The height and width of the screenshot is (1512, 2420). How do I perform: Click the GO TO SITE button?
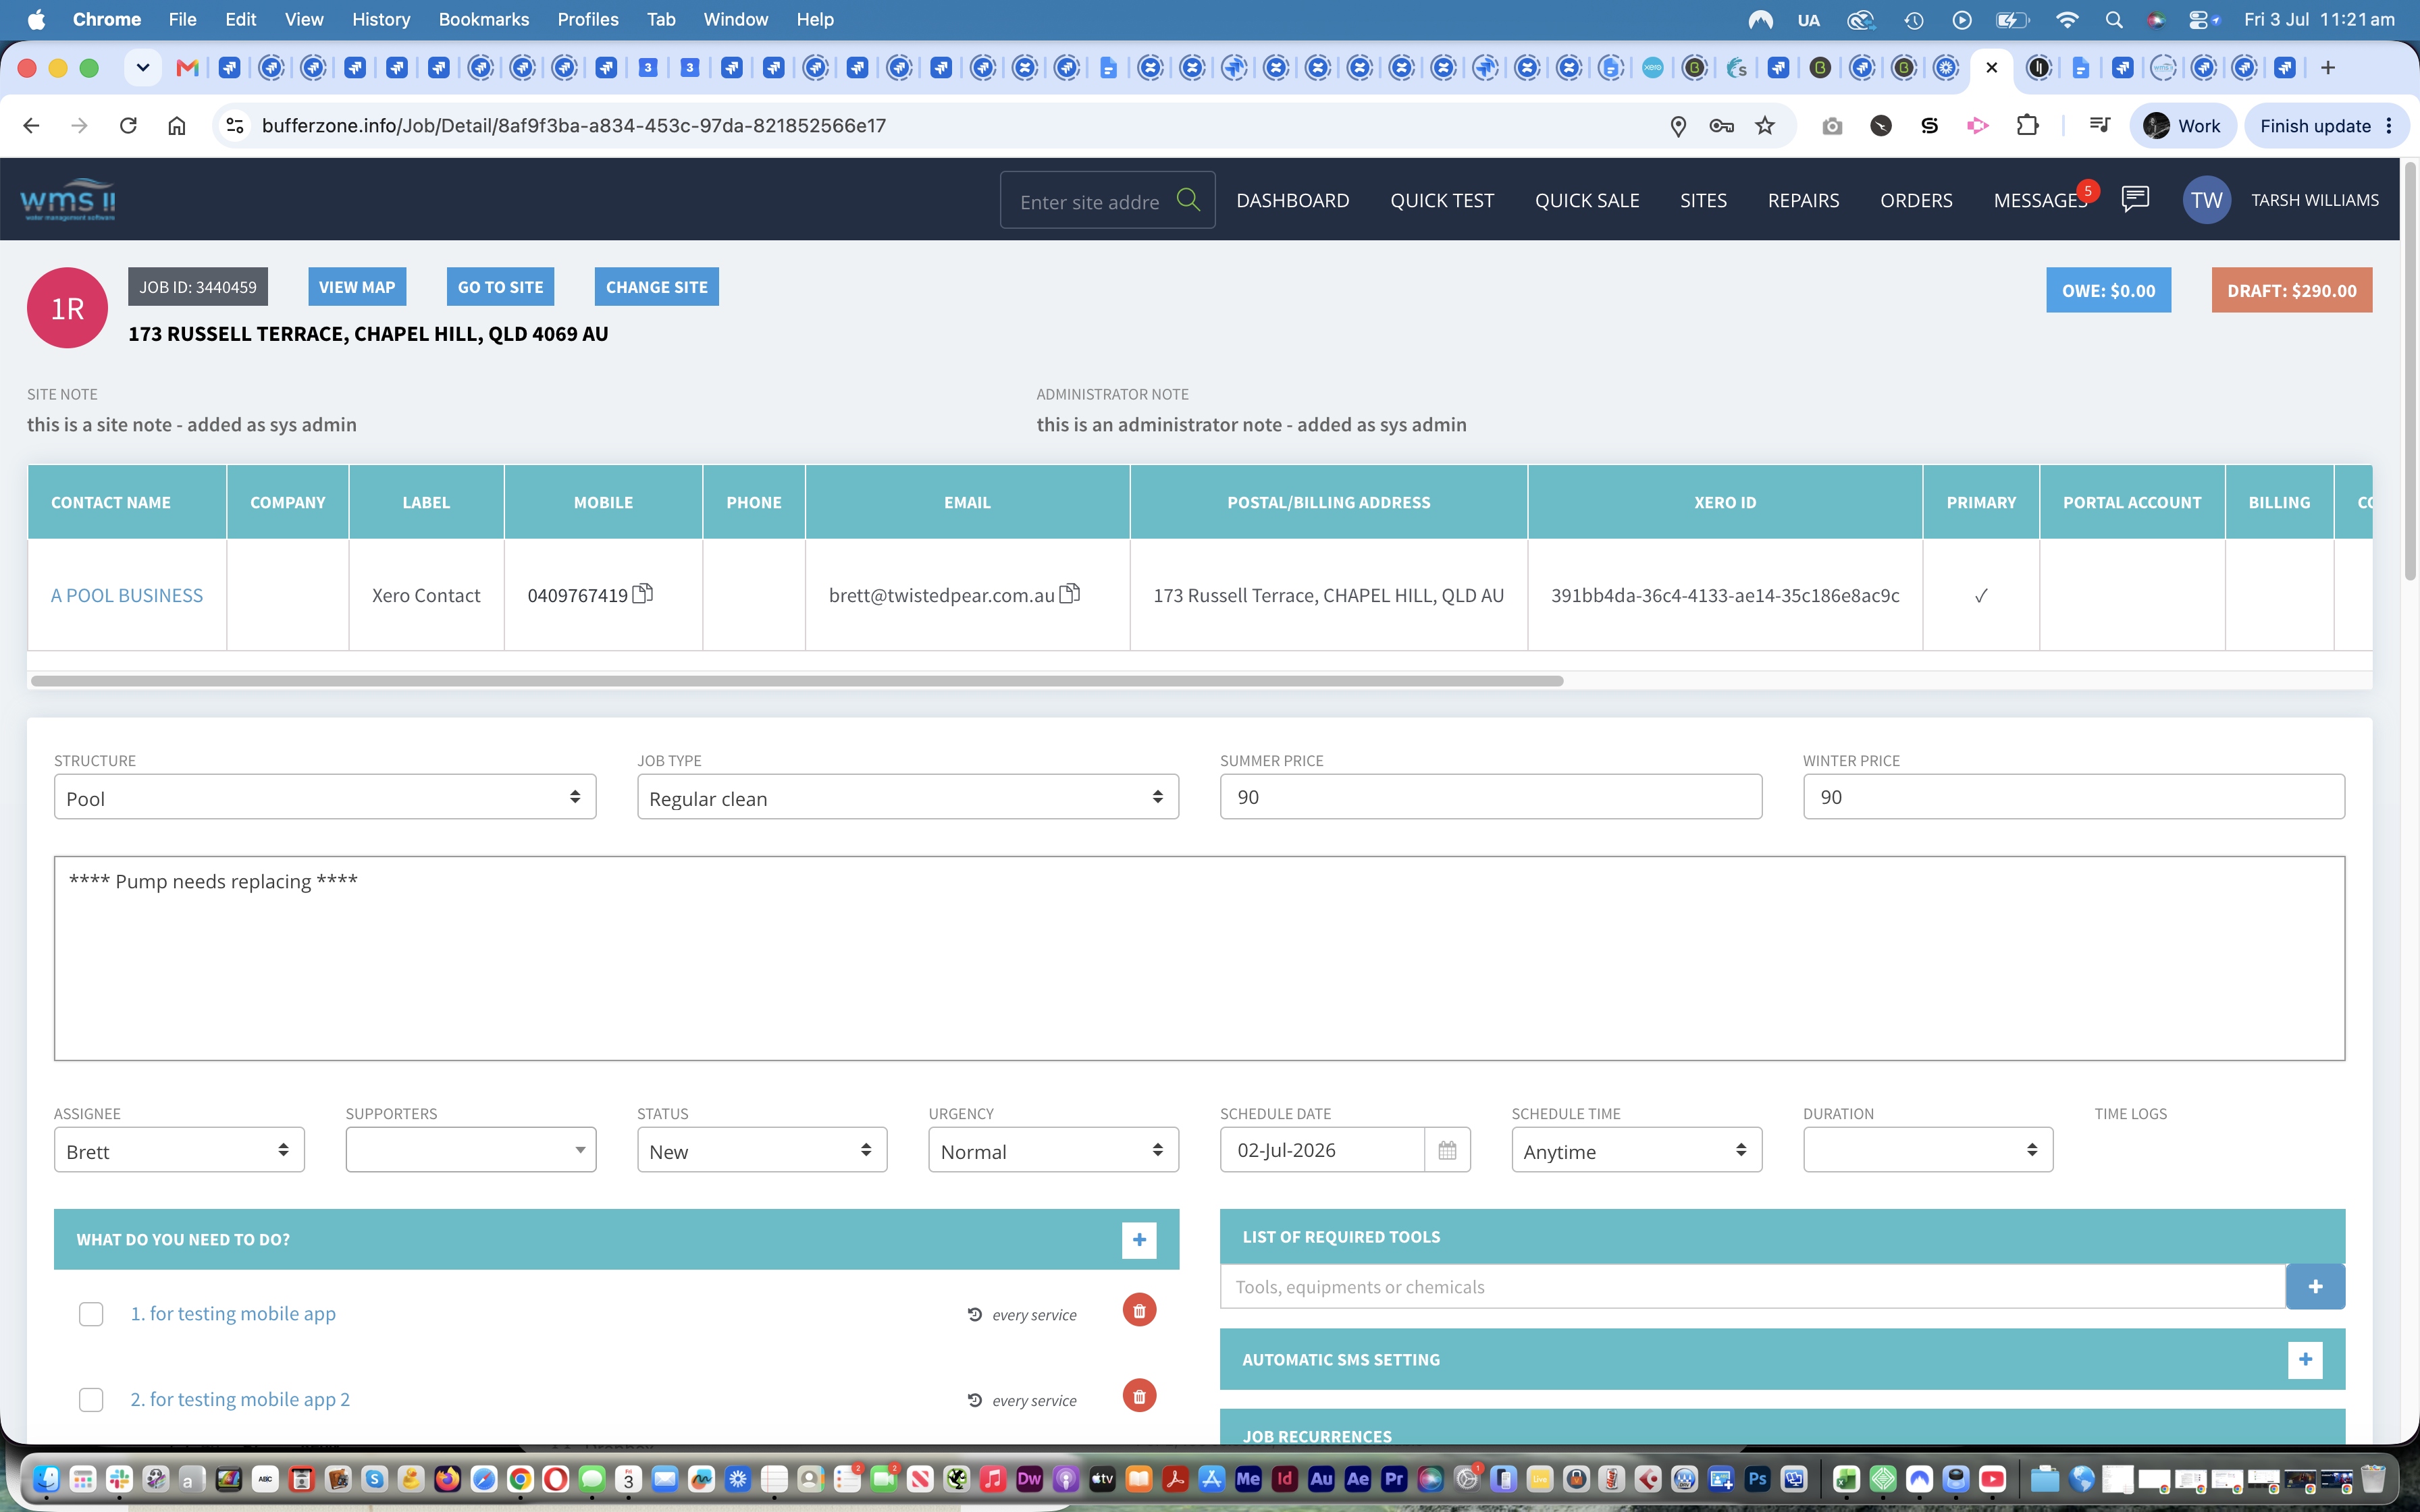pos(500,287)
